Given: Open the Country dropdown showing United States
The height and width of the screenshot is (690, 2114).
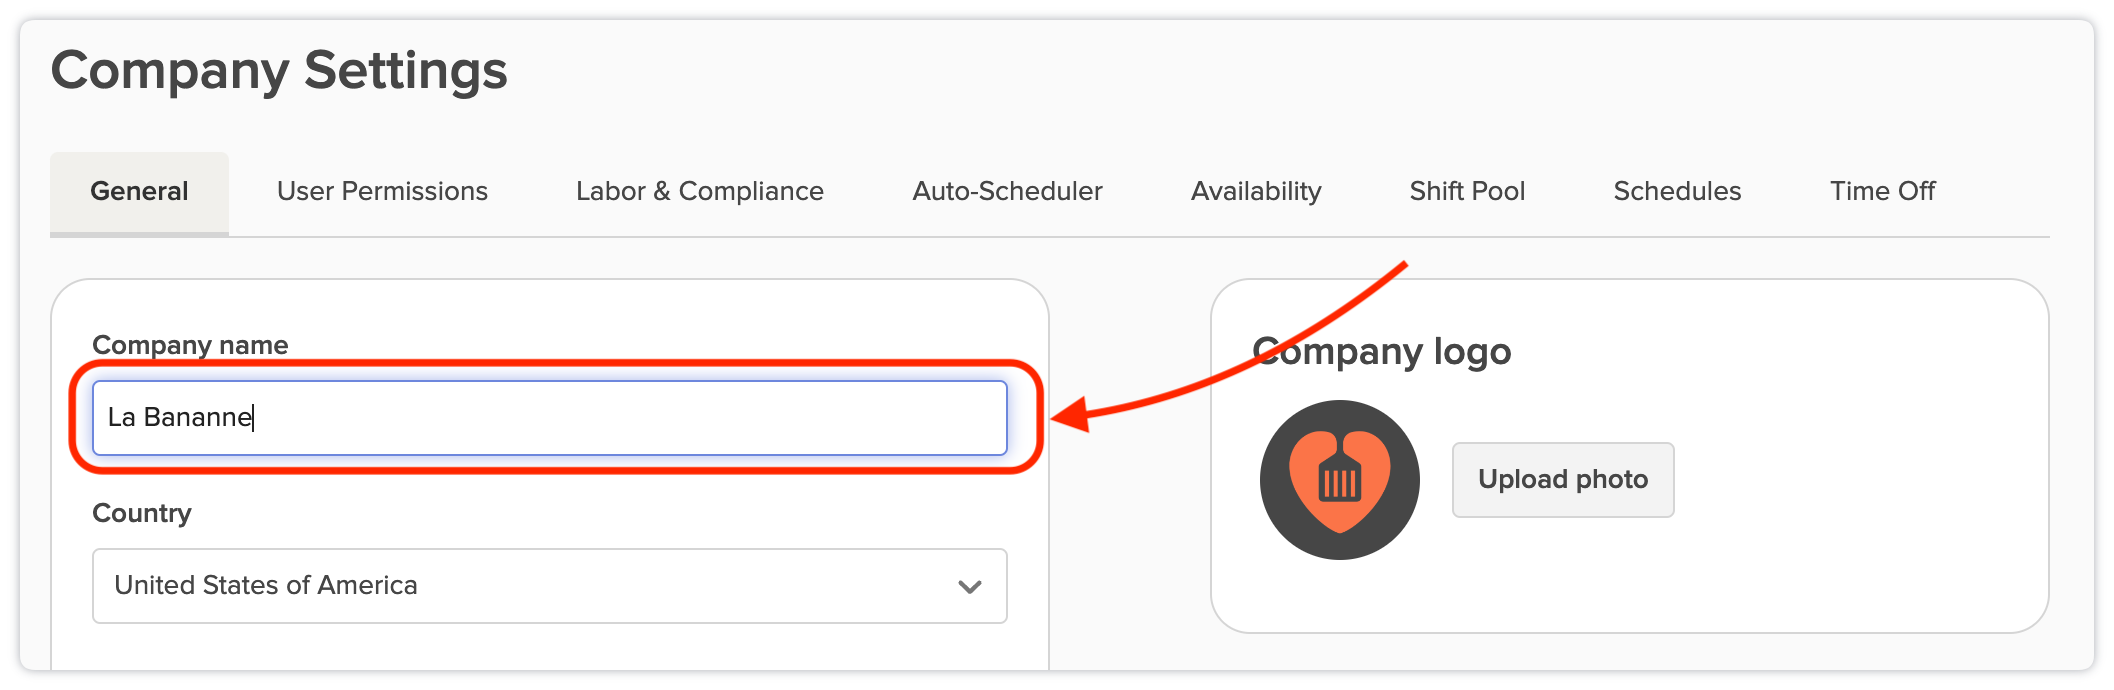Looking at the screenshot, I should [x=548, y=586].
